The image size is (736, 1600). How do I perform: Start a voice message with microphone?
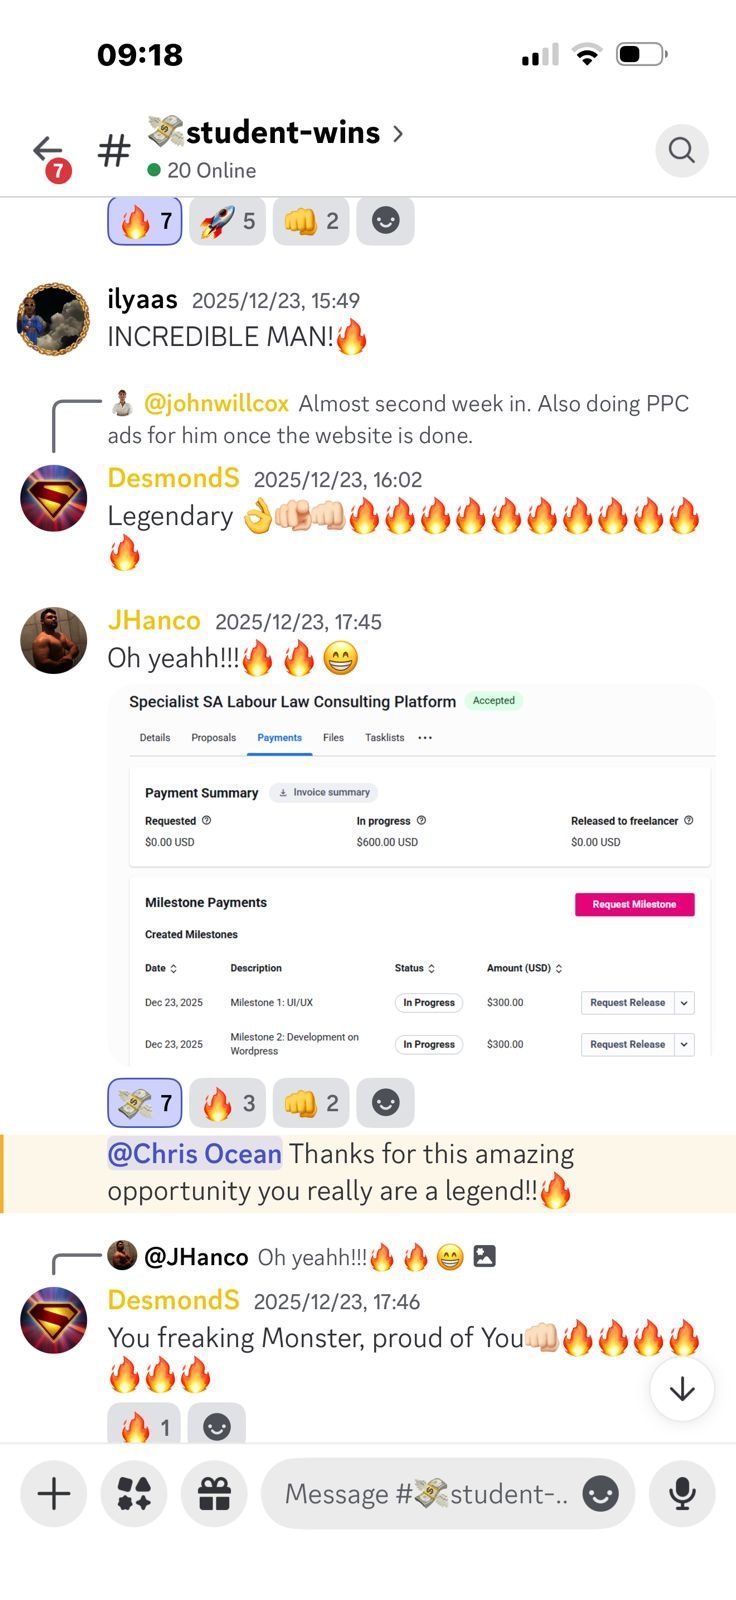(682, 1494)
